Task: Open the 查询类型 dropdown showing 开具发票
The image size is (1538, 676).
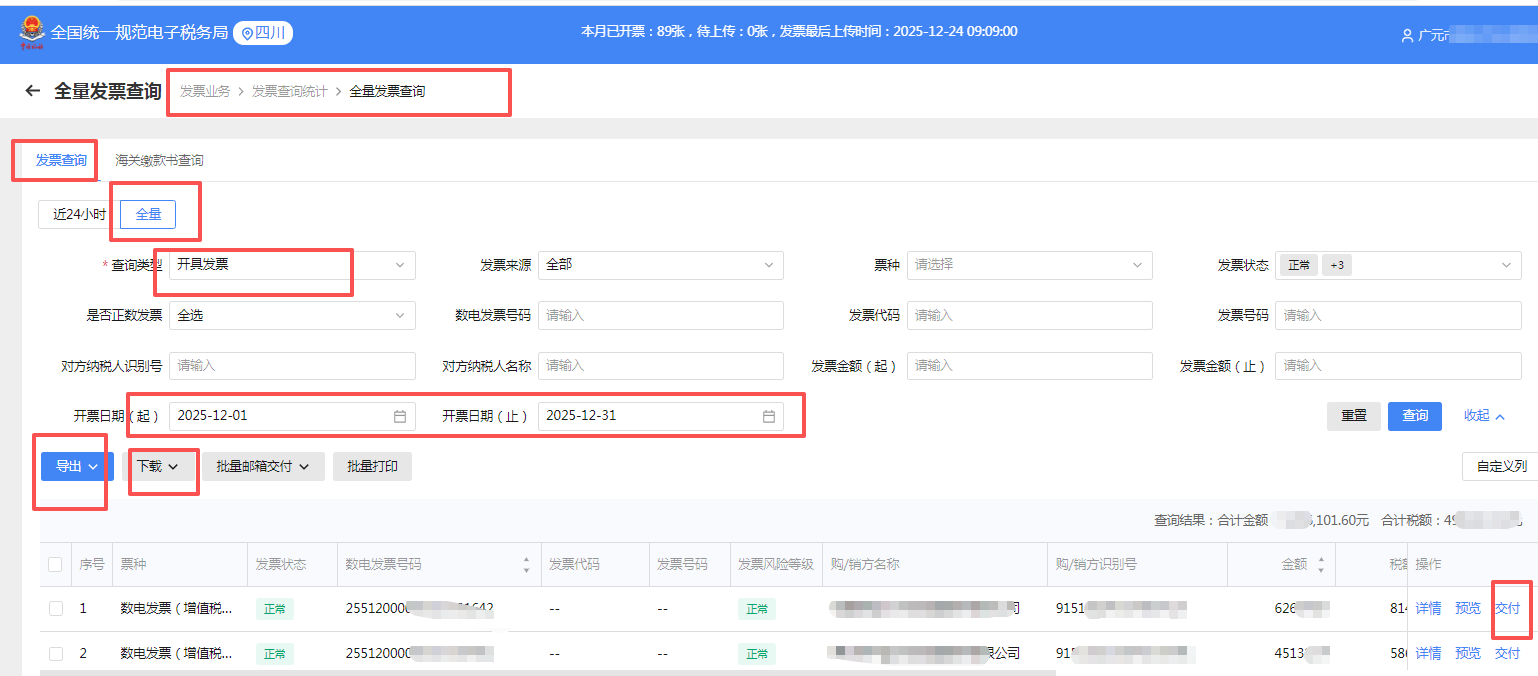Action: [x=292, y=265]
